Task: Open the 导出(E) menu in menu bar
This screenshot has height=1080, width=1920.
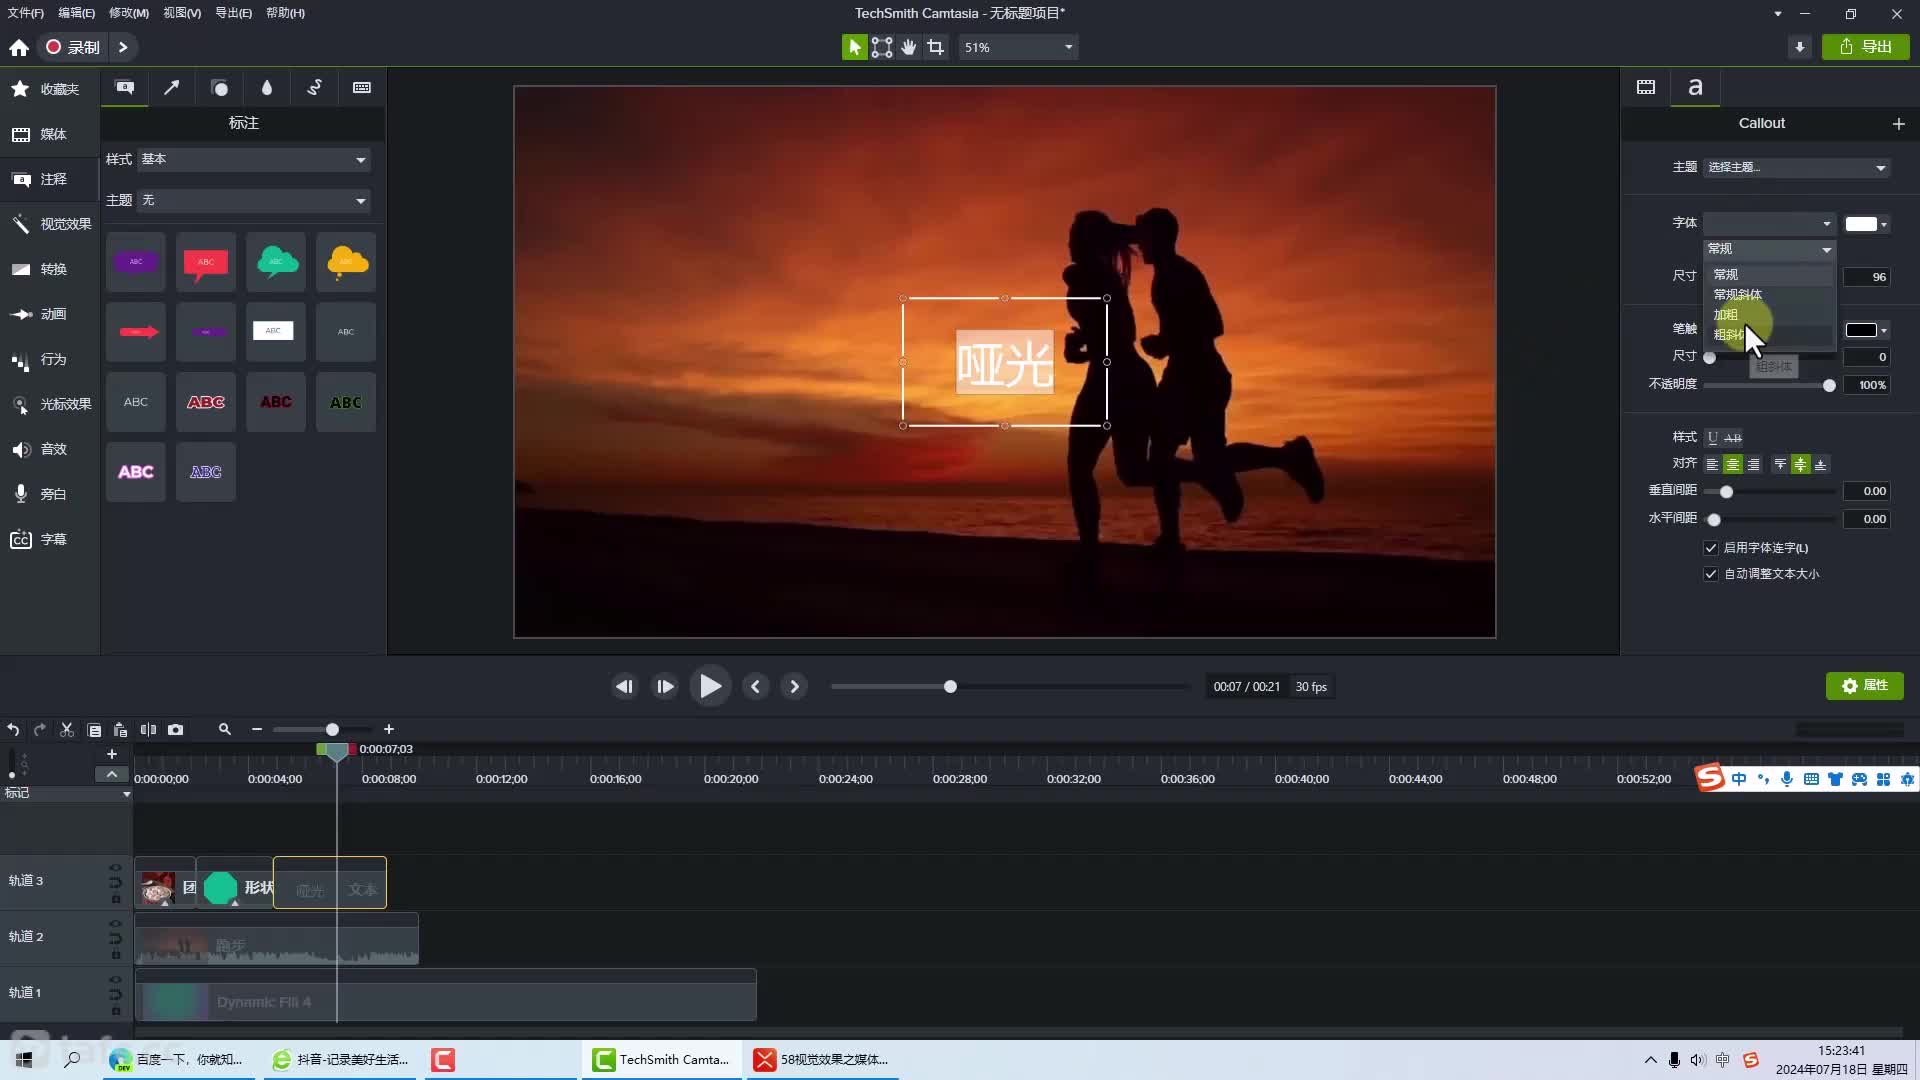Action: tap(233, 13)
